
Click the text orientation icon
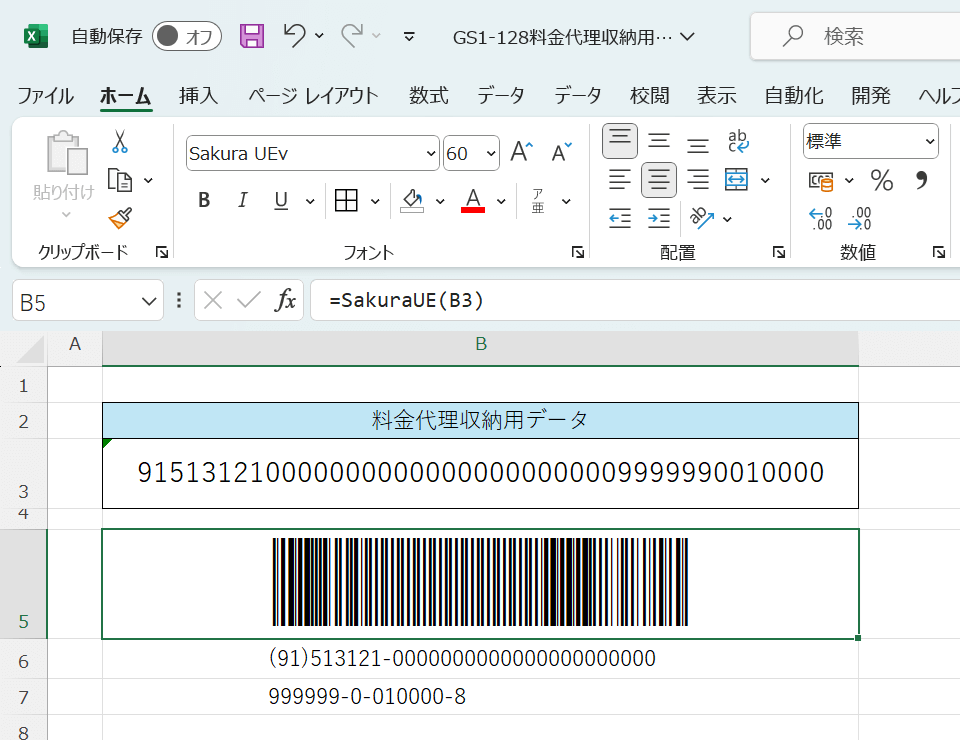[702, 219]
